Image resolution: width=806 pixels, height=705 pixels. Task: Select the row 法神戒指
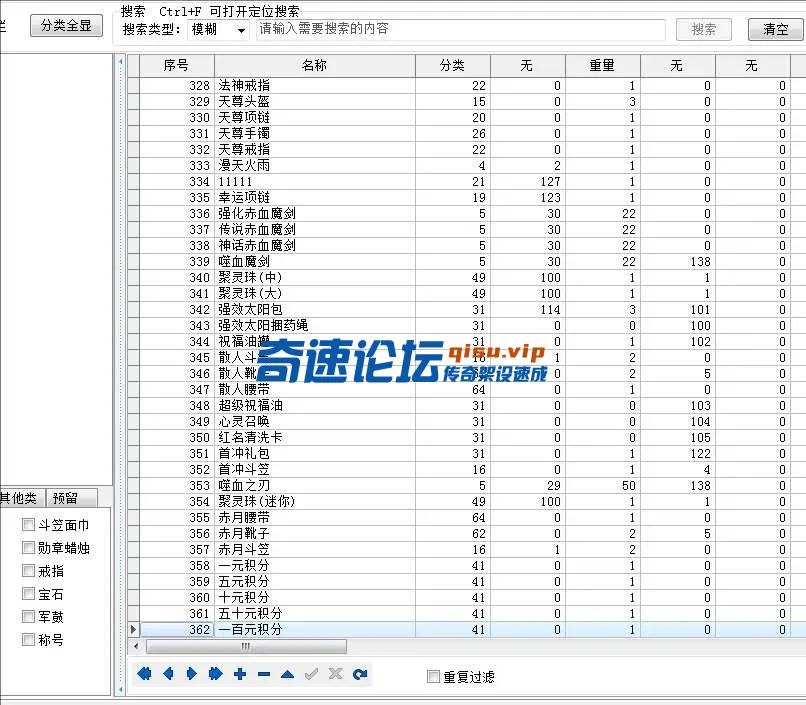click(x=465, y=85)
